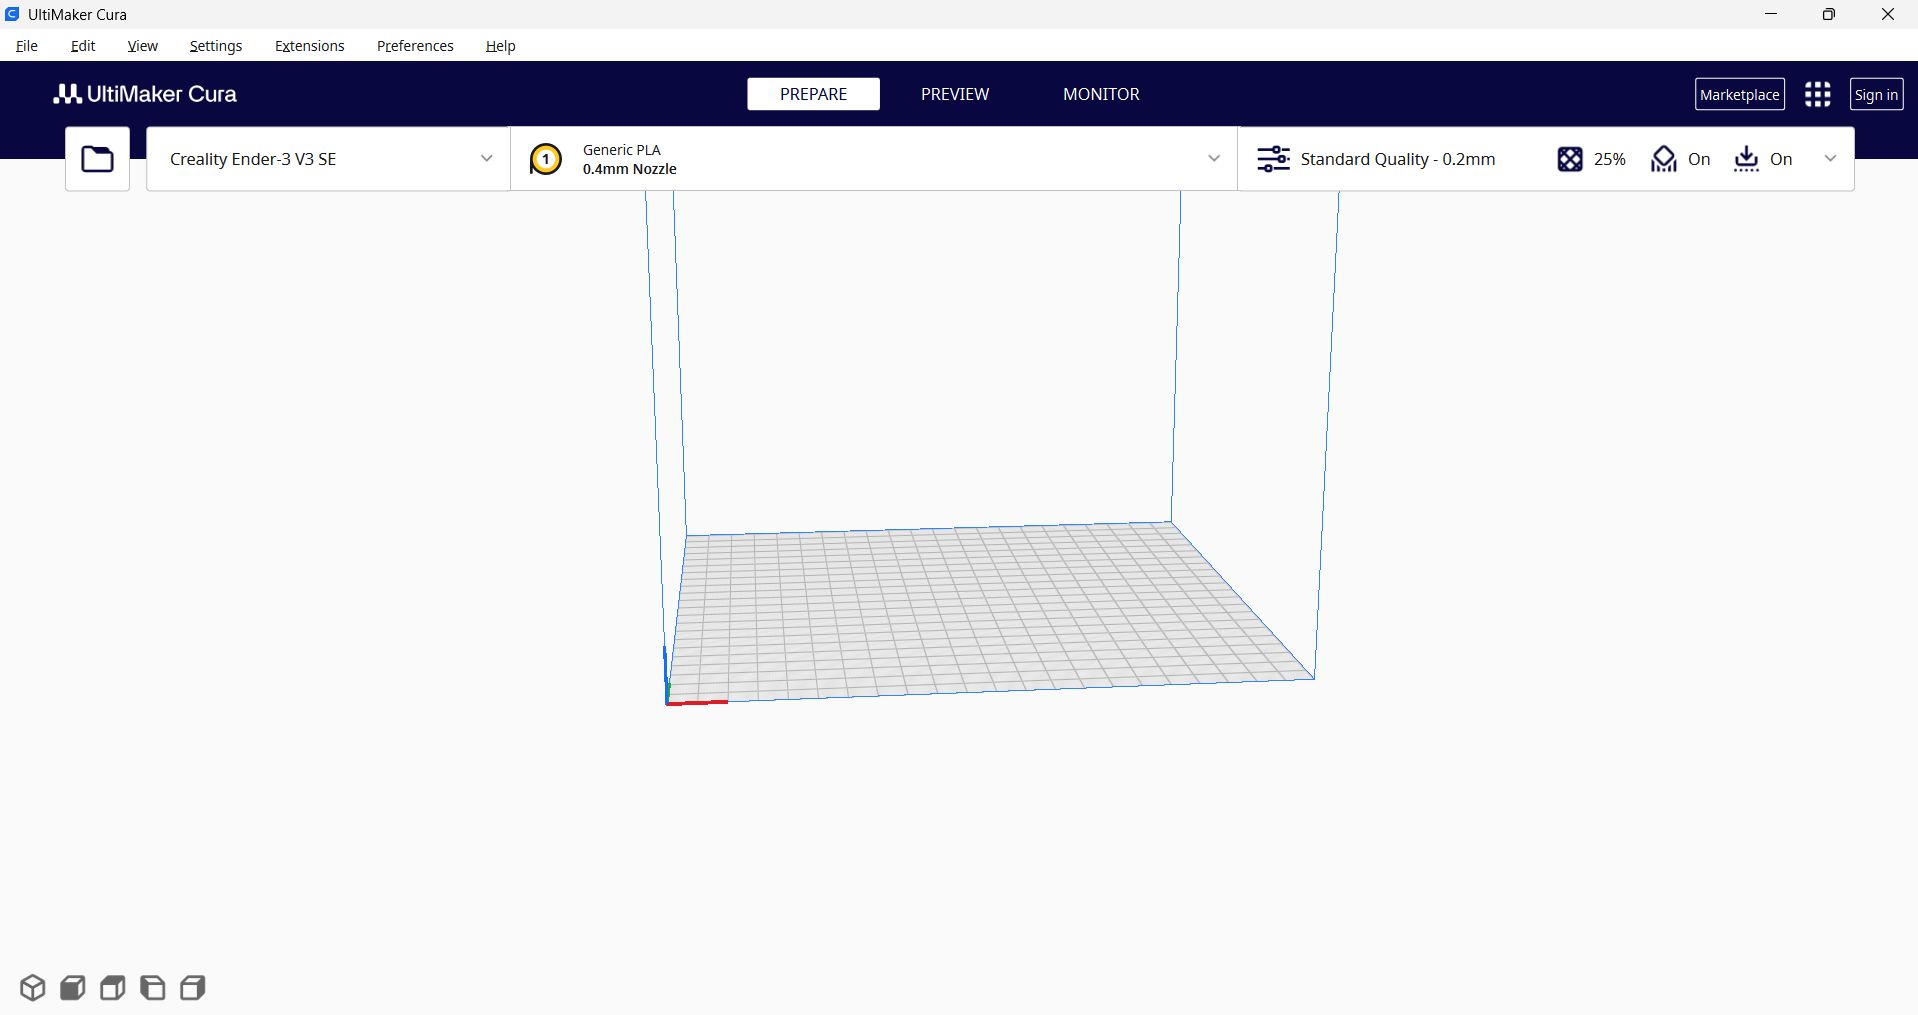This screenshot has height=1015, width=1918.
Task: Click the applications grid icon near Sign in
Action: click(x=1817, y=93)
